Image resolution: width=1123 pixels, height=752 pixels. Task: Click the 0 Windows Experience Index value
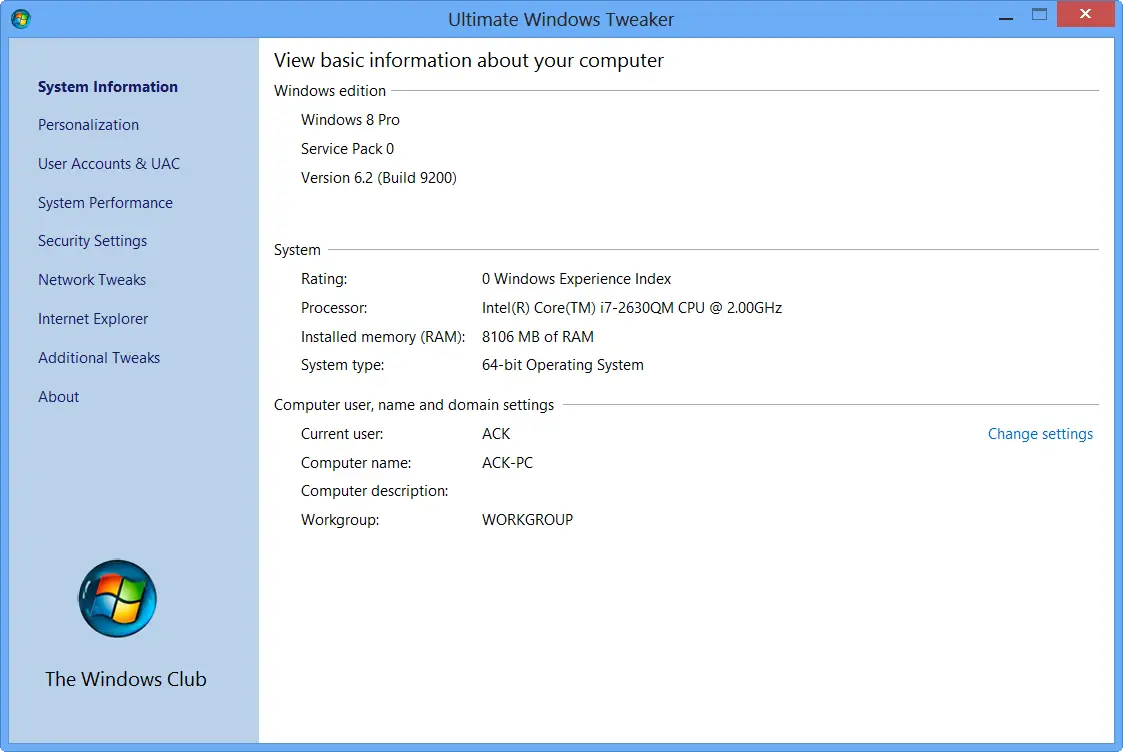tap(577, 279)
